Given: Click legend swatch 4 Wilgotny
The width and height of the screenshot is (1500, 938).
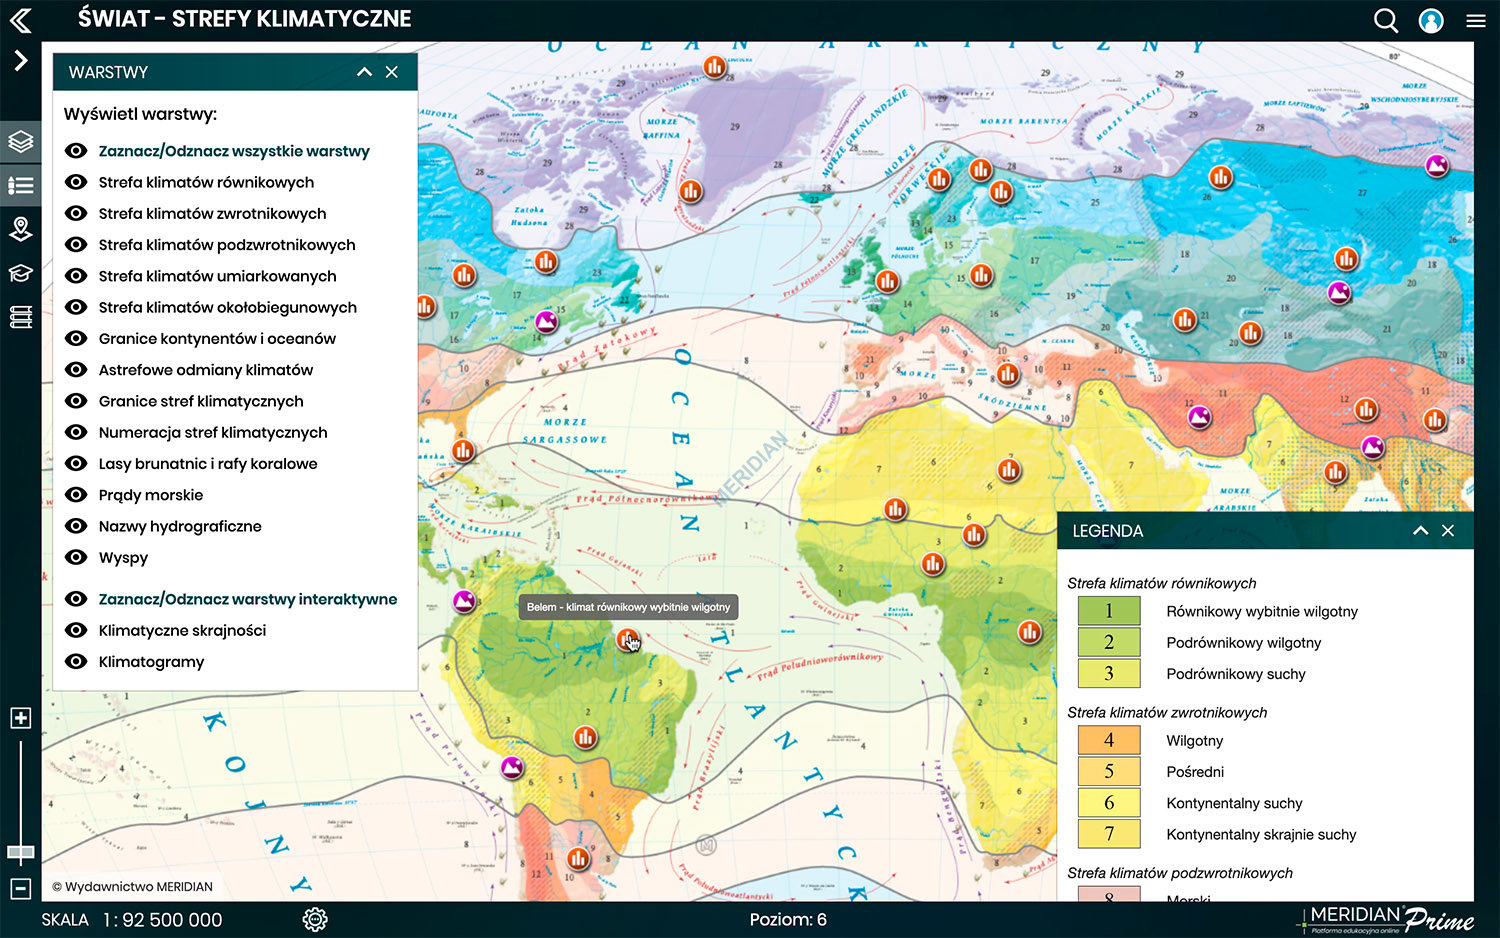Looking at the screenshot, I should point(1108,740).
